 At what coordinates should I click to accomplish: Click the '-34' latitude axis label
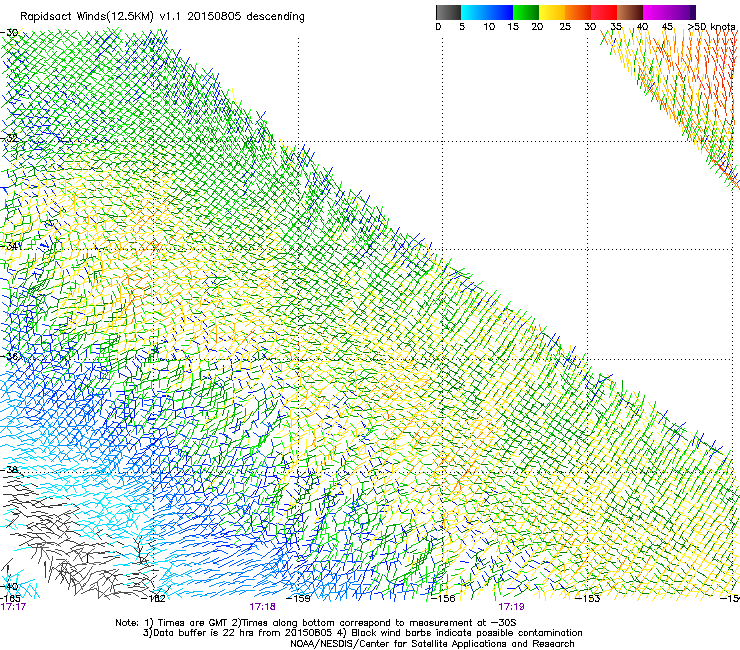coord(9,246)
